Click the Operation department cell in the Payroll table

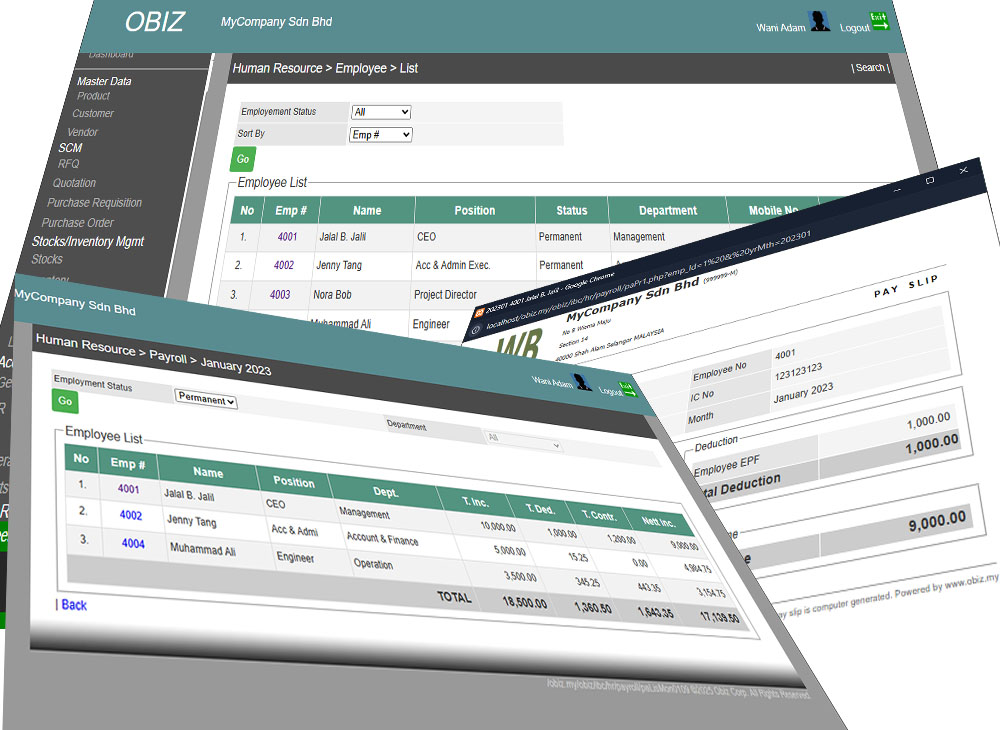click(373, 564)
